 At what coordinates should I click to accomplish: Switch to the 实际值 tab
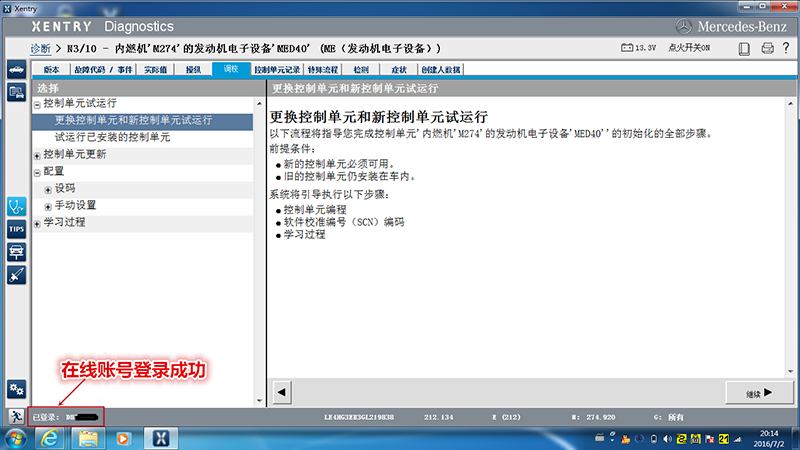point(155,69)
